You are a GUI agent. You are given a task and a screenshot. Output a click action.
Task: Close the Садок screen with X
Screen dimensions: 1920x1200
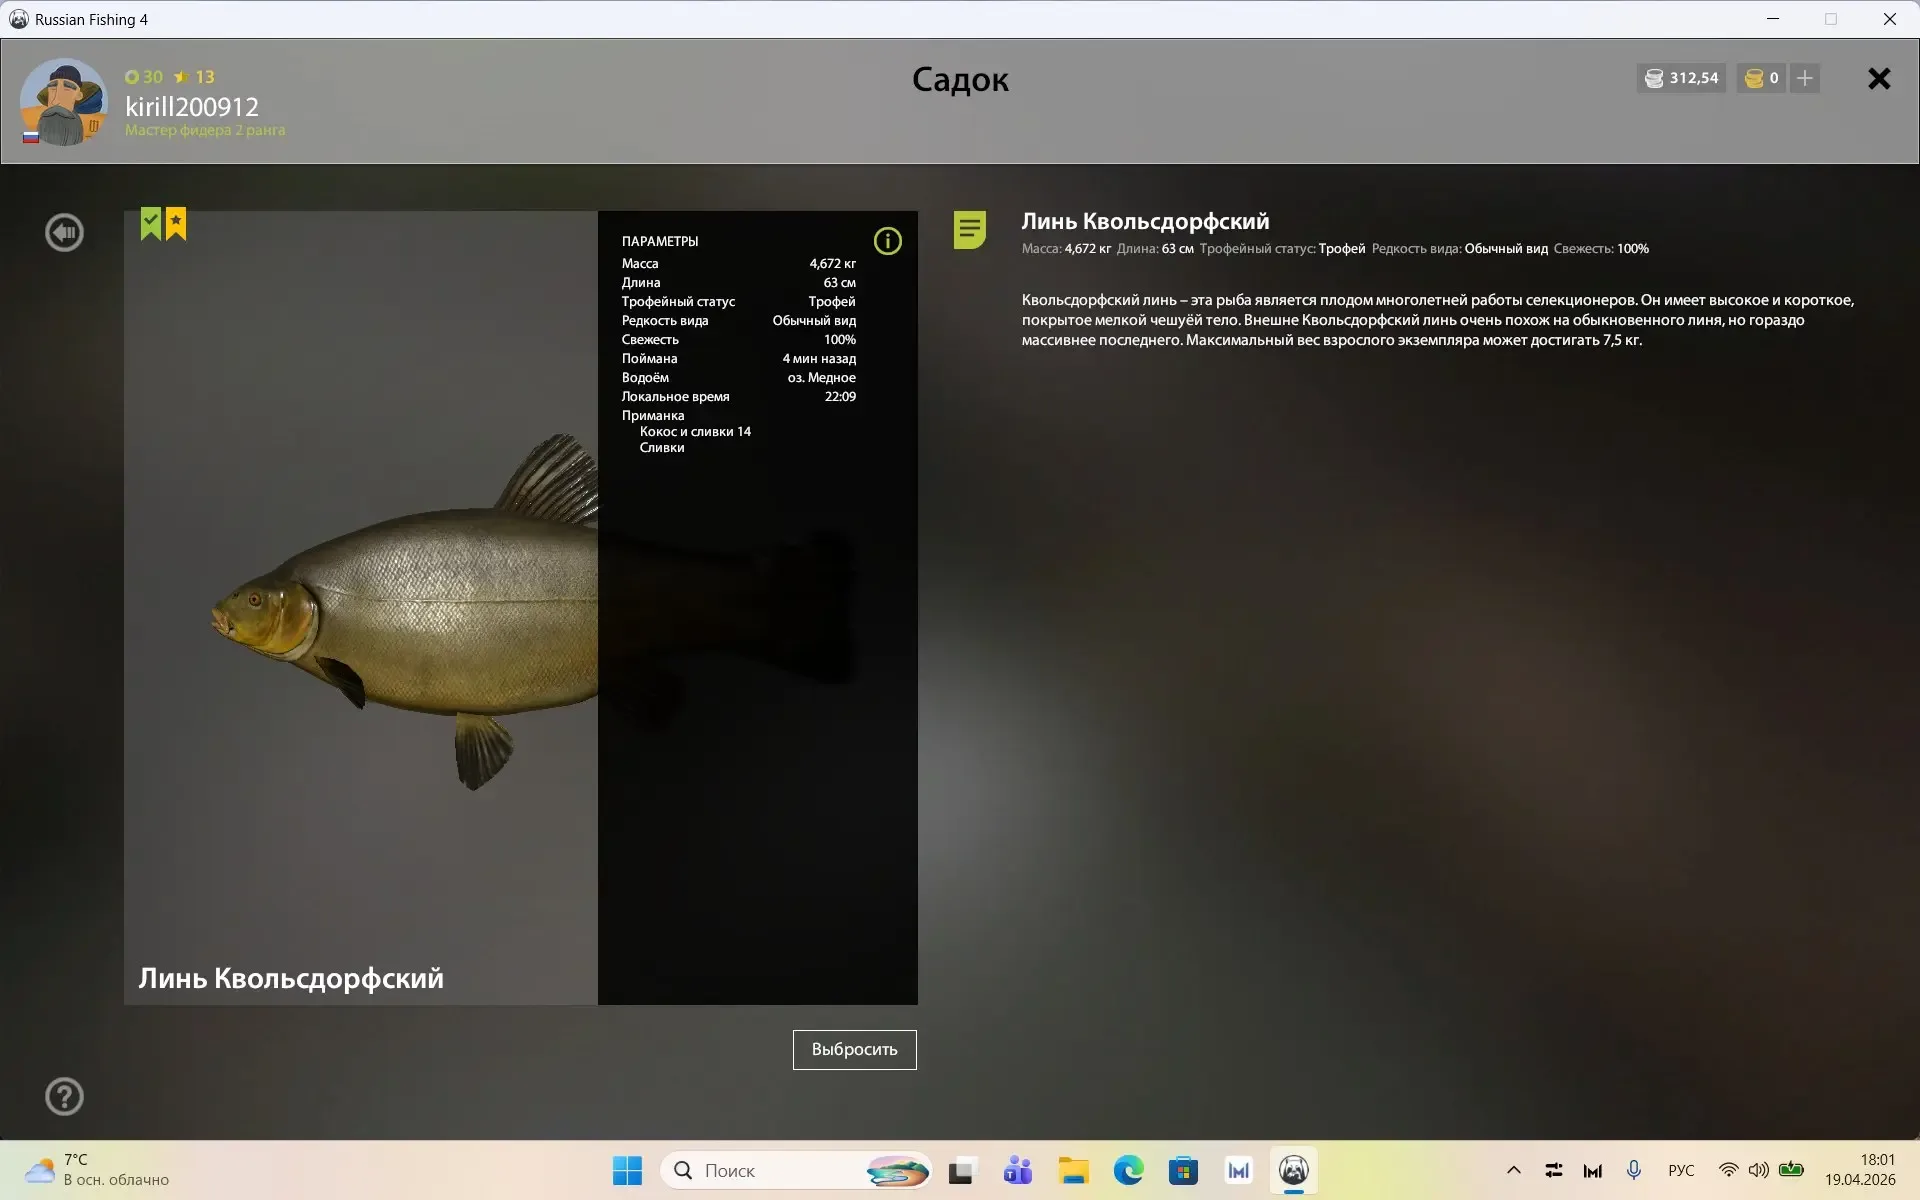1879,79
